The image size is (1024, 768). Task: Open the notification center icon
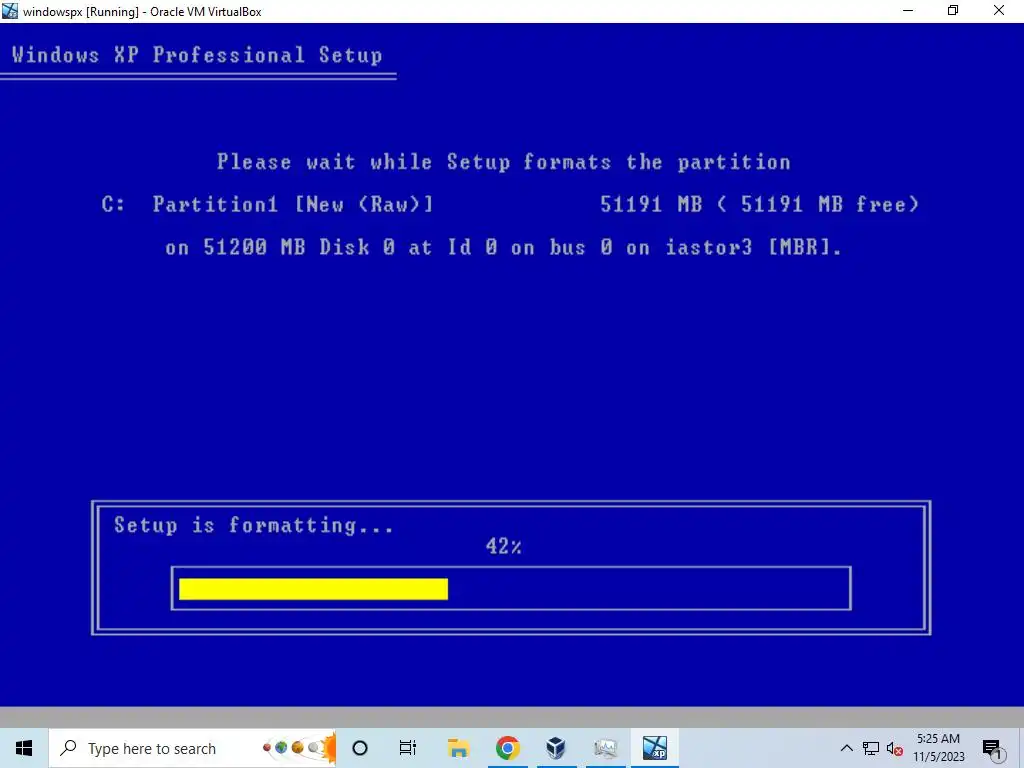[x=992, y=748]
